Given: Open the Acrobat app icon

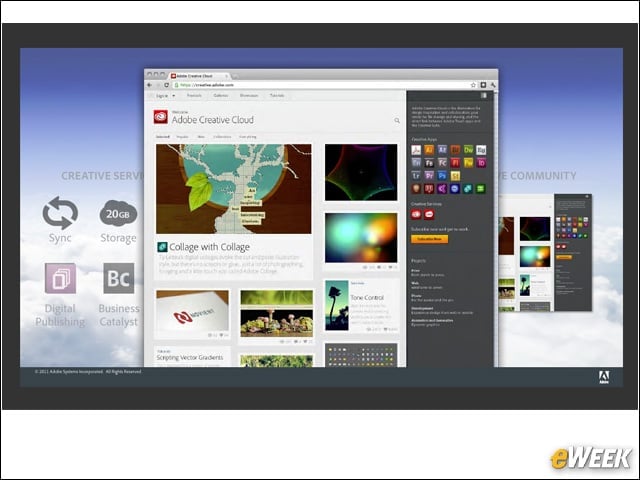Looking at the screenshot, I should tap(416, 150).
